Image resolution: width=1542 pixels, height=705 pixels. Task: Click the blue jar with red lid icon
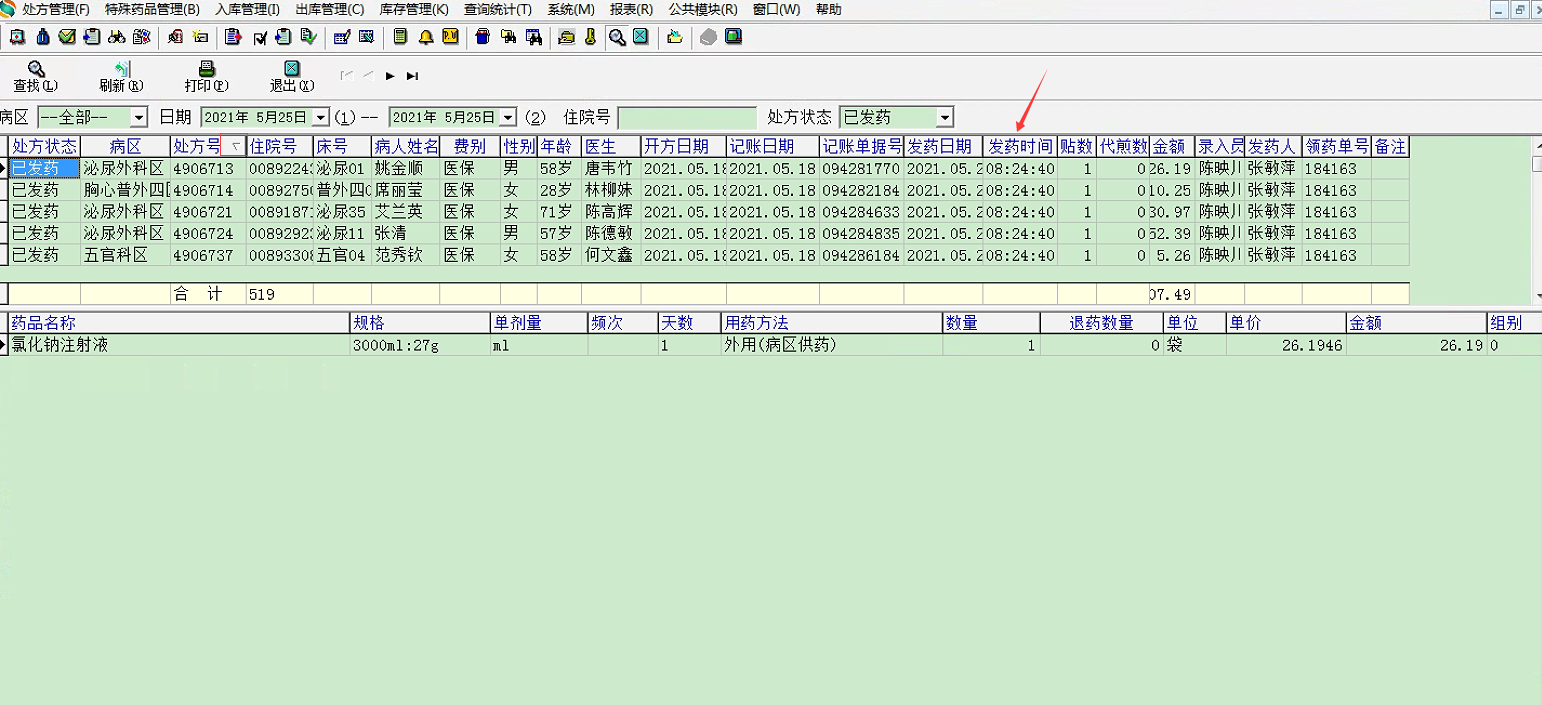(482, 37)
